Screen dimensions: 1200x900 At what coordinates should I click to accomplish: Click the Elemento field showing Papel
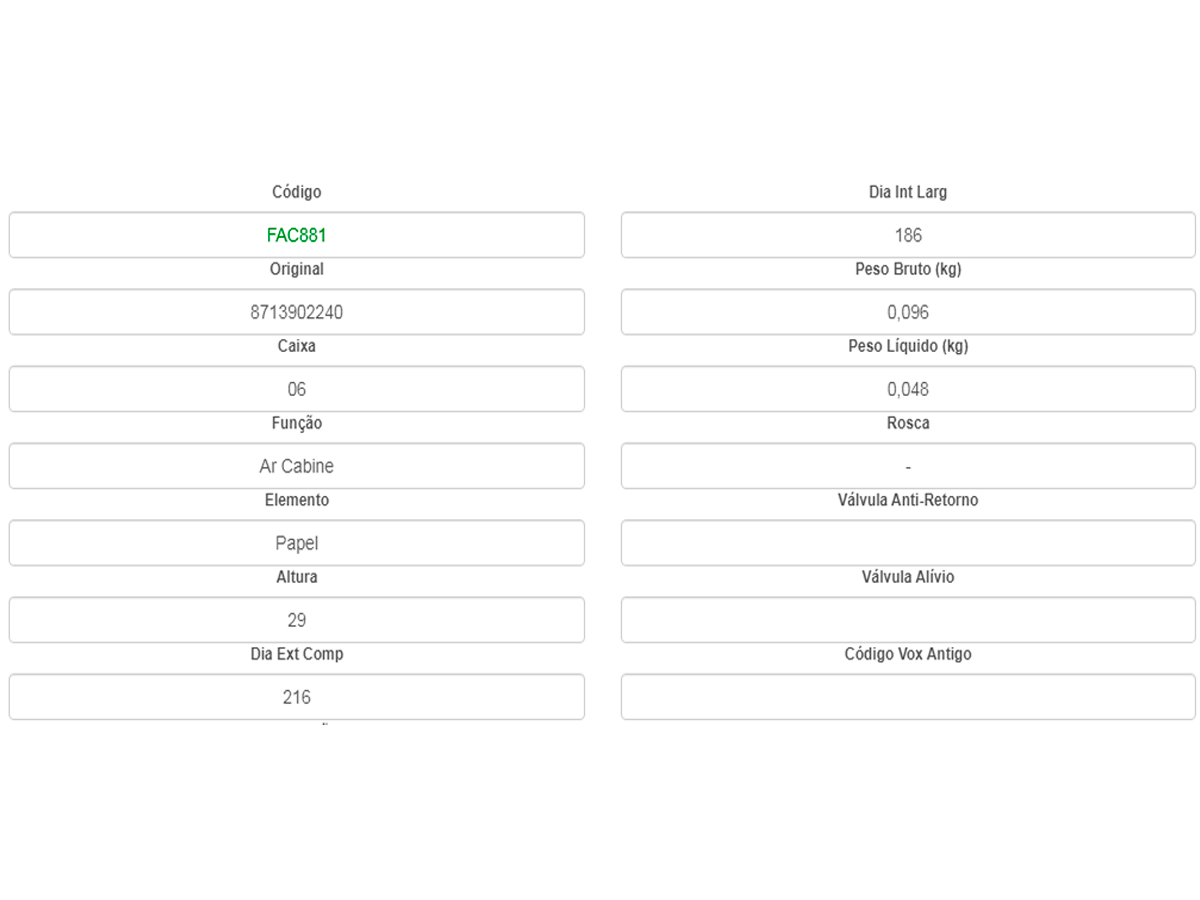click(296, 543)
